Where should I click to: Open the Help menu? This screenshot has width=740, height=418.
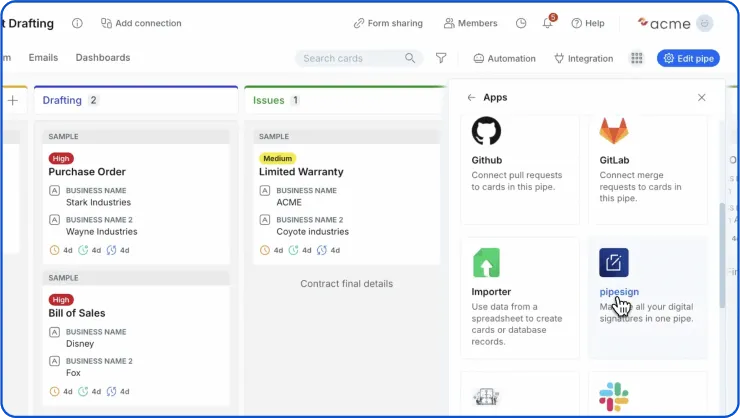click(588, 23)
